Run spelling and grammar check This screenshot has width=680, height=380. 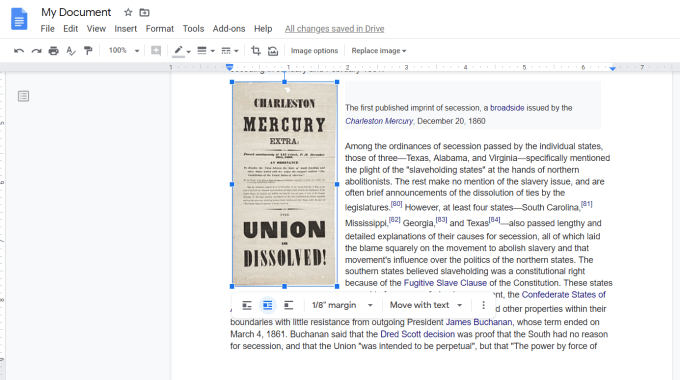(71, 51)
